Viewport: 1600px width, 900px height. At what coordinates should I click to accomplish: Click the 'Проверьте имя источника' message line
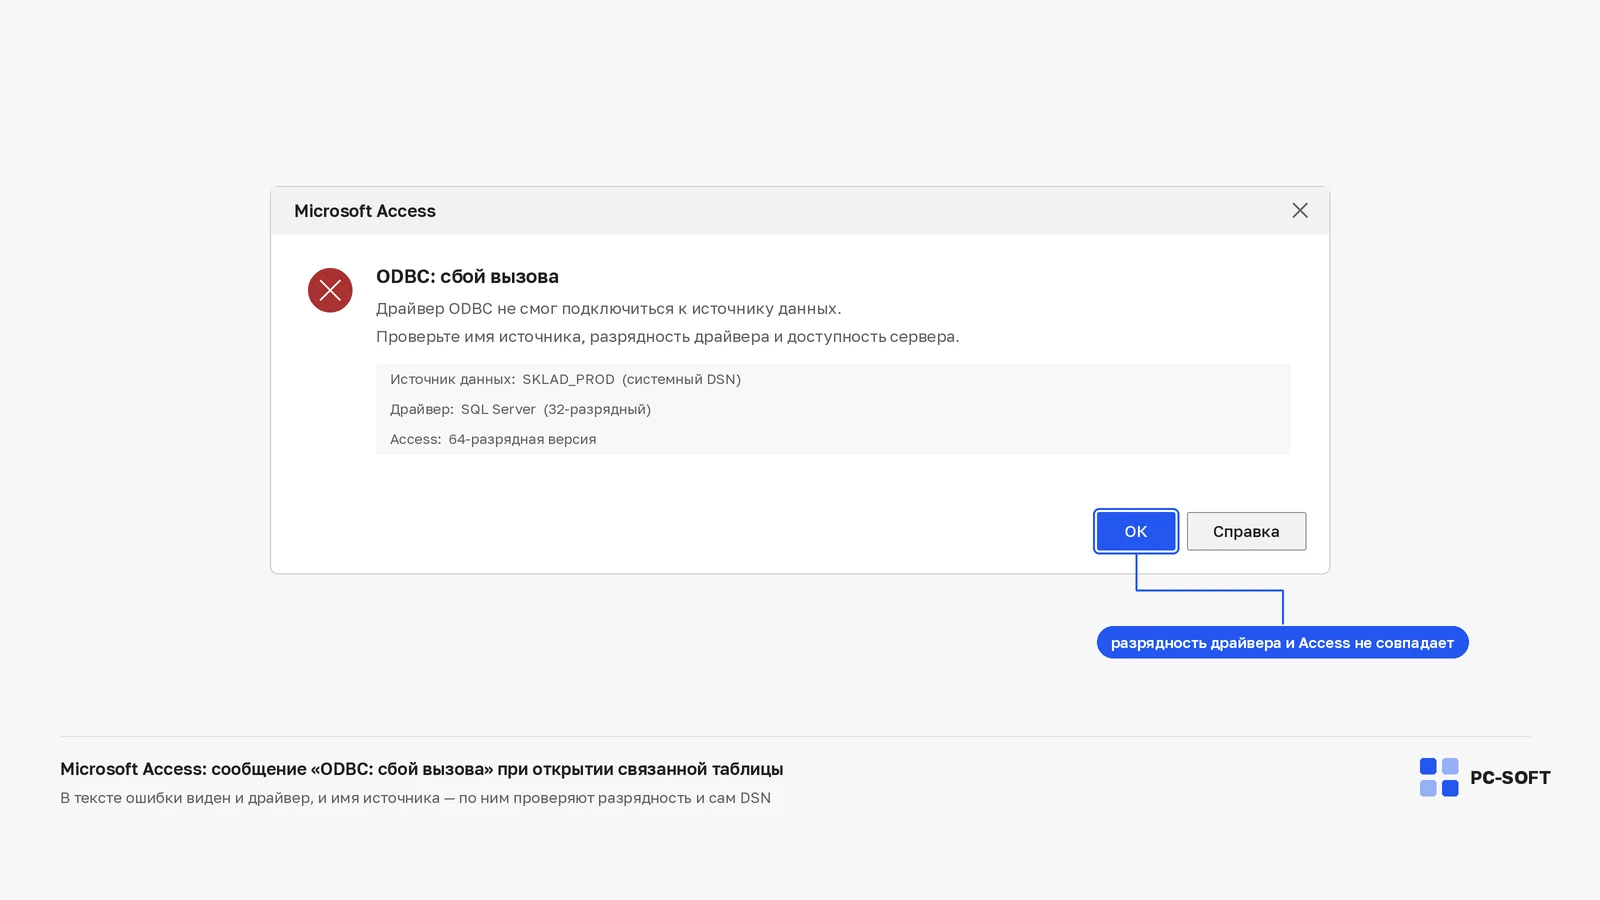[667, 337]
